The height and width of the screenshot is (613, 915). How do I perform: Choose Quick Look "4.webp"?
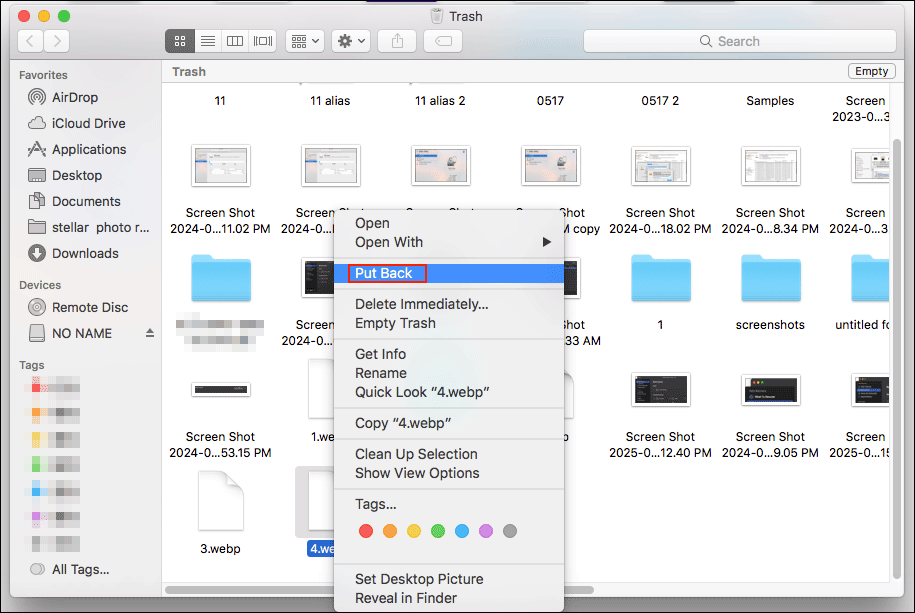click(449, 392)
